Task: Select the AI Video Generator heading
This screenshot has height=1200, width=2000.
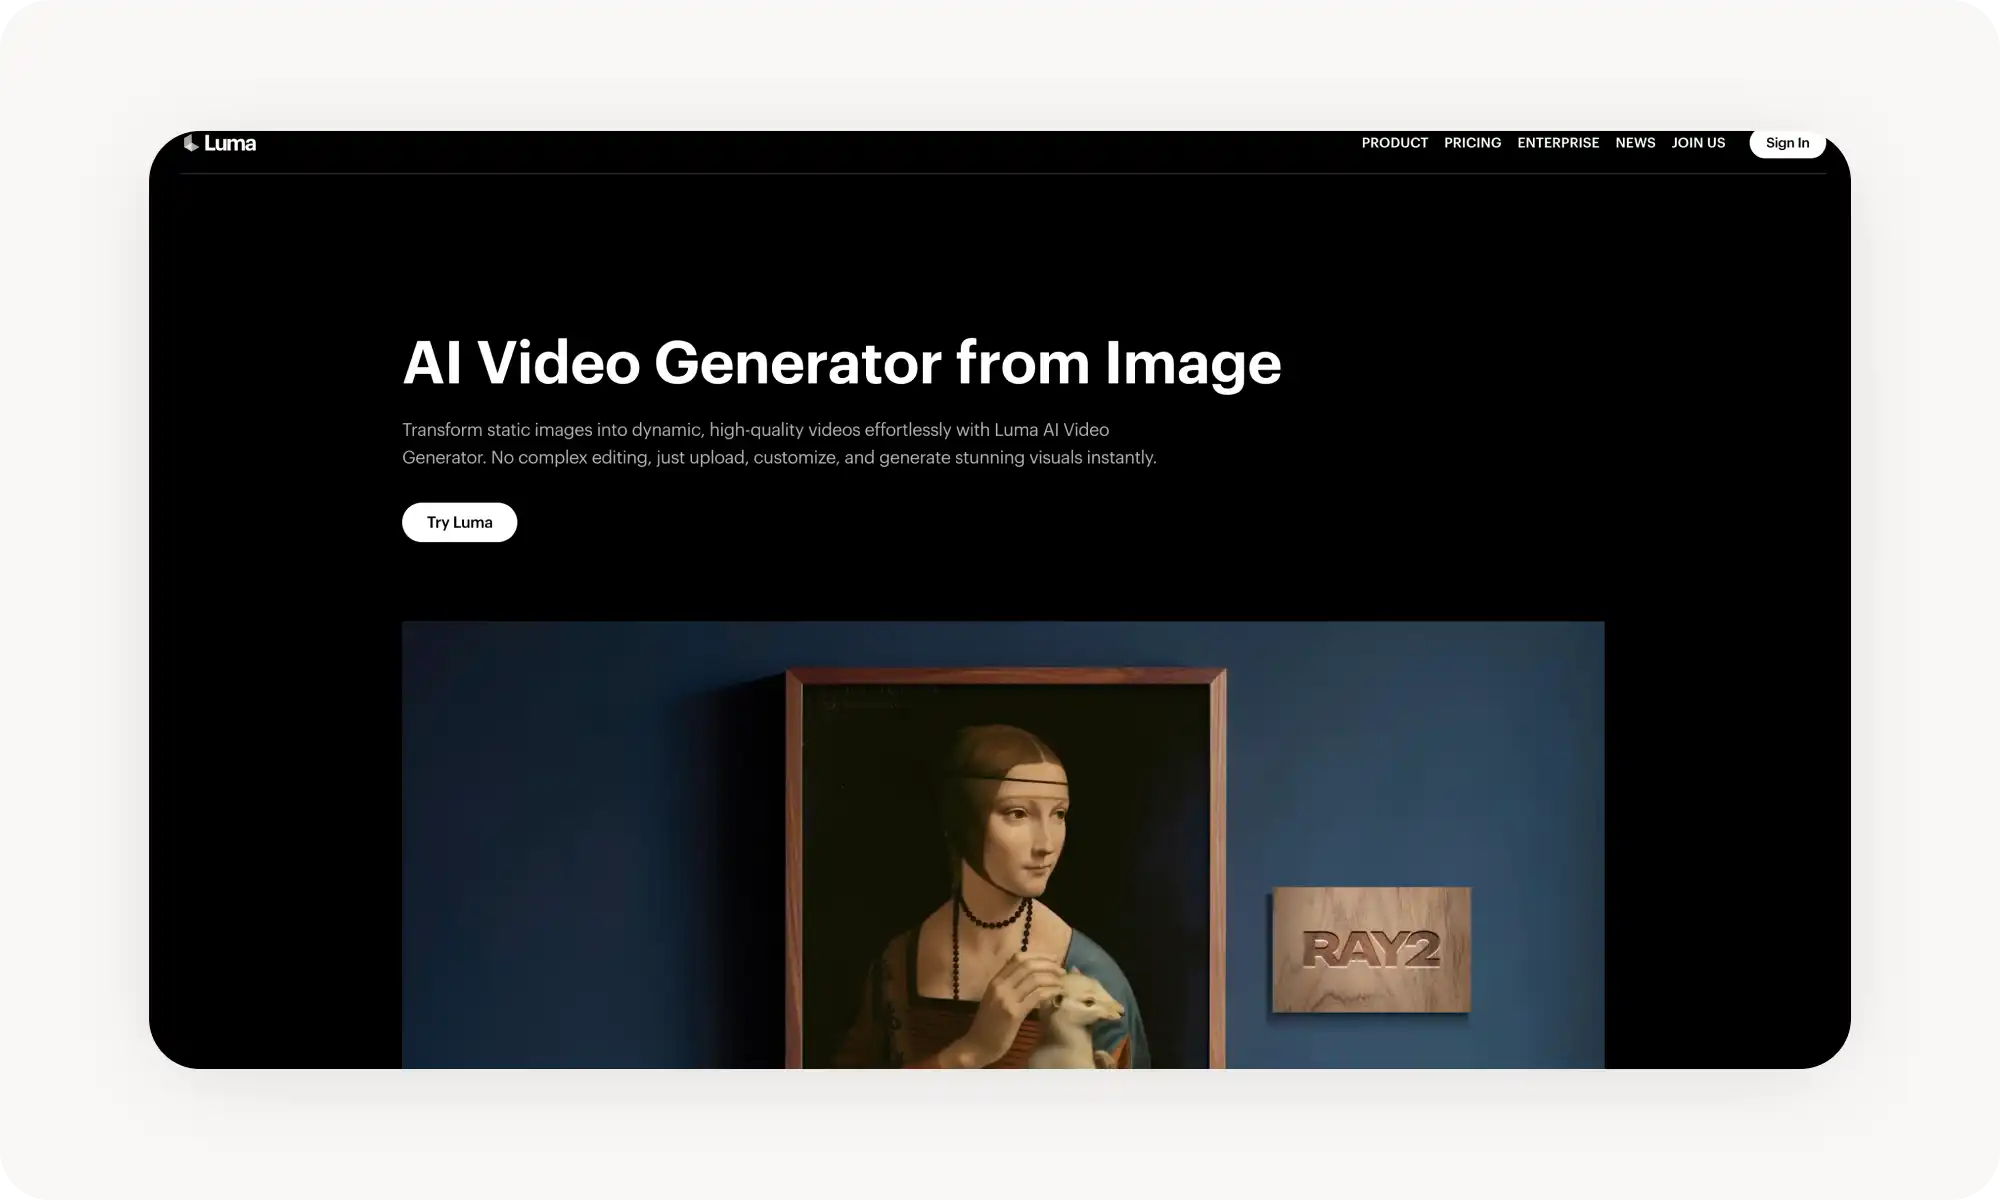Action: click(841, 362)
